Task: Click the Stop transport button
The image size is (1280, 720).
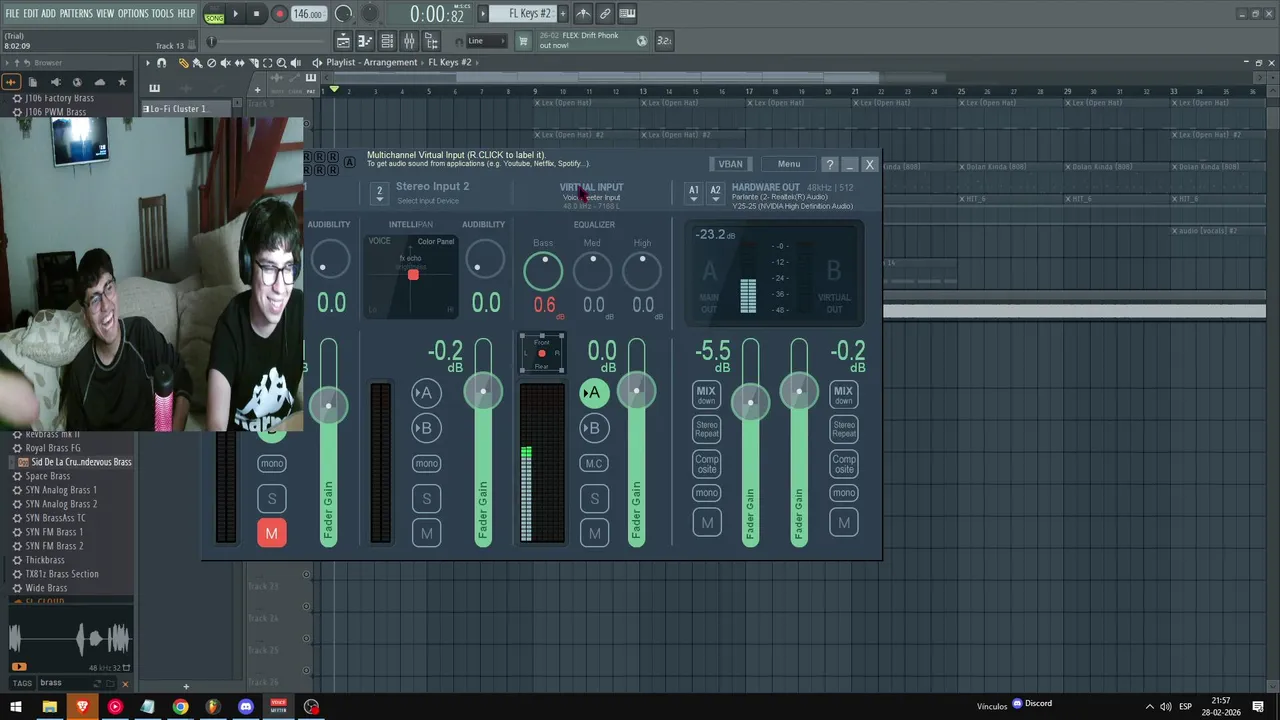Action: [256, 14]
